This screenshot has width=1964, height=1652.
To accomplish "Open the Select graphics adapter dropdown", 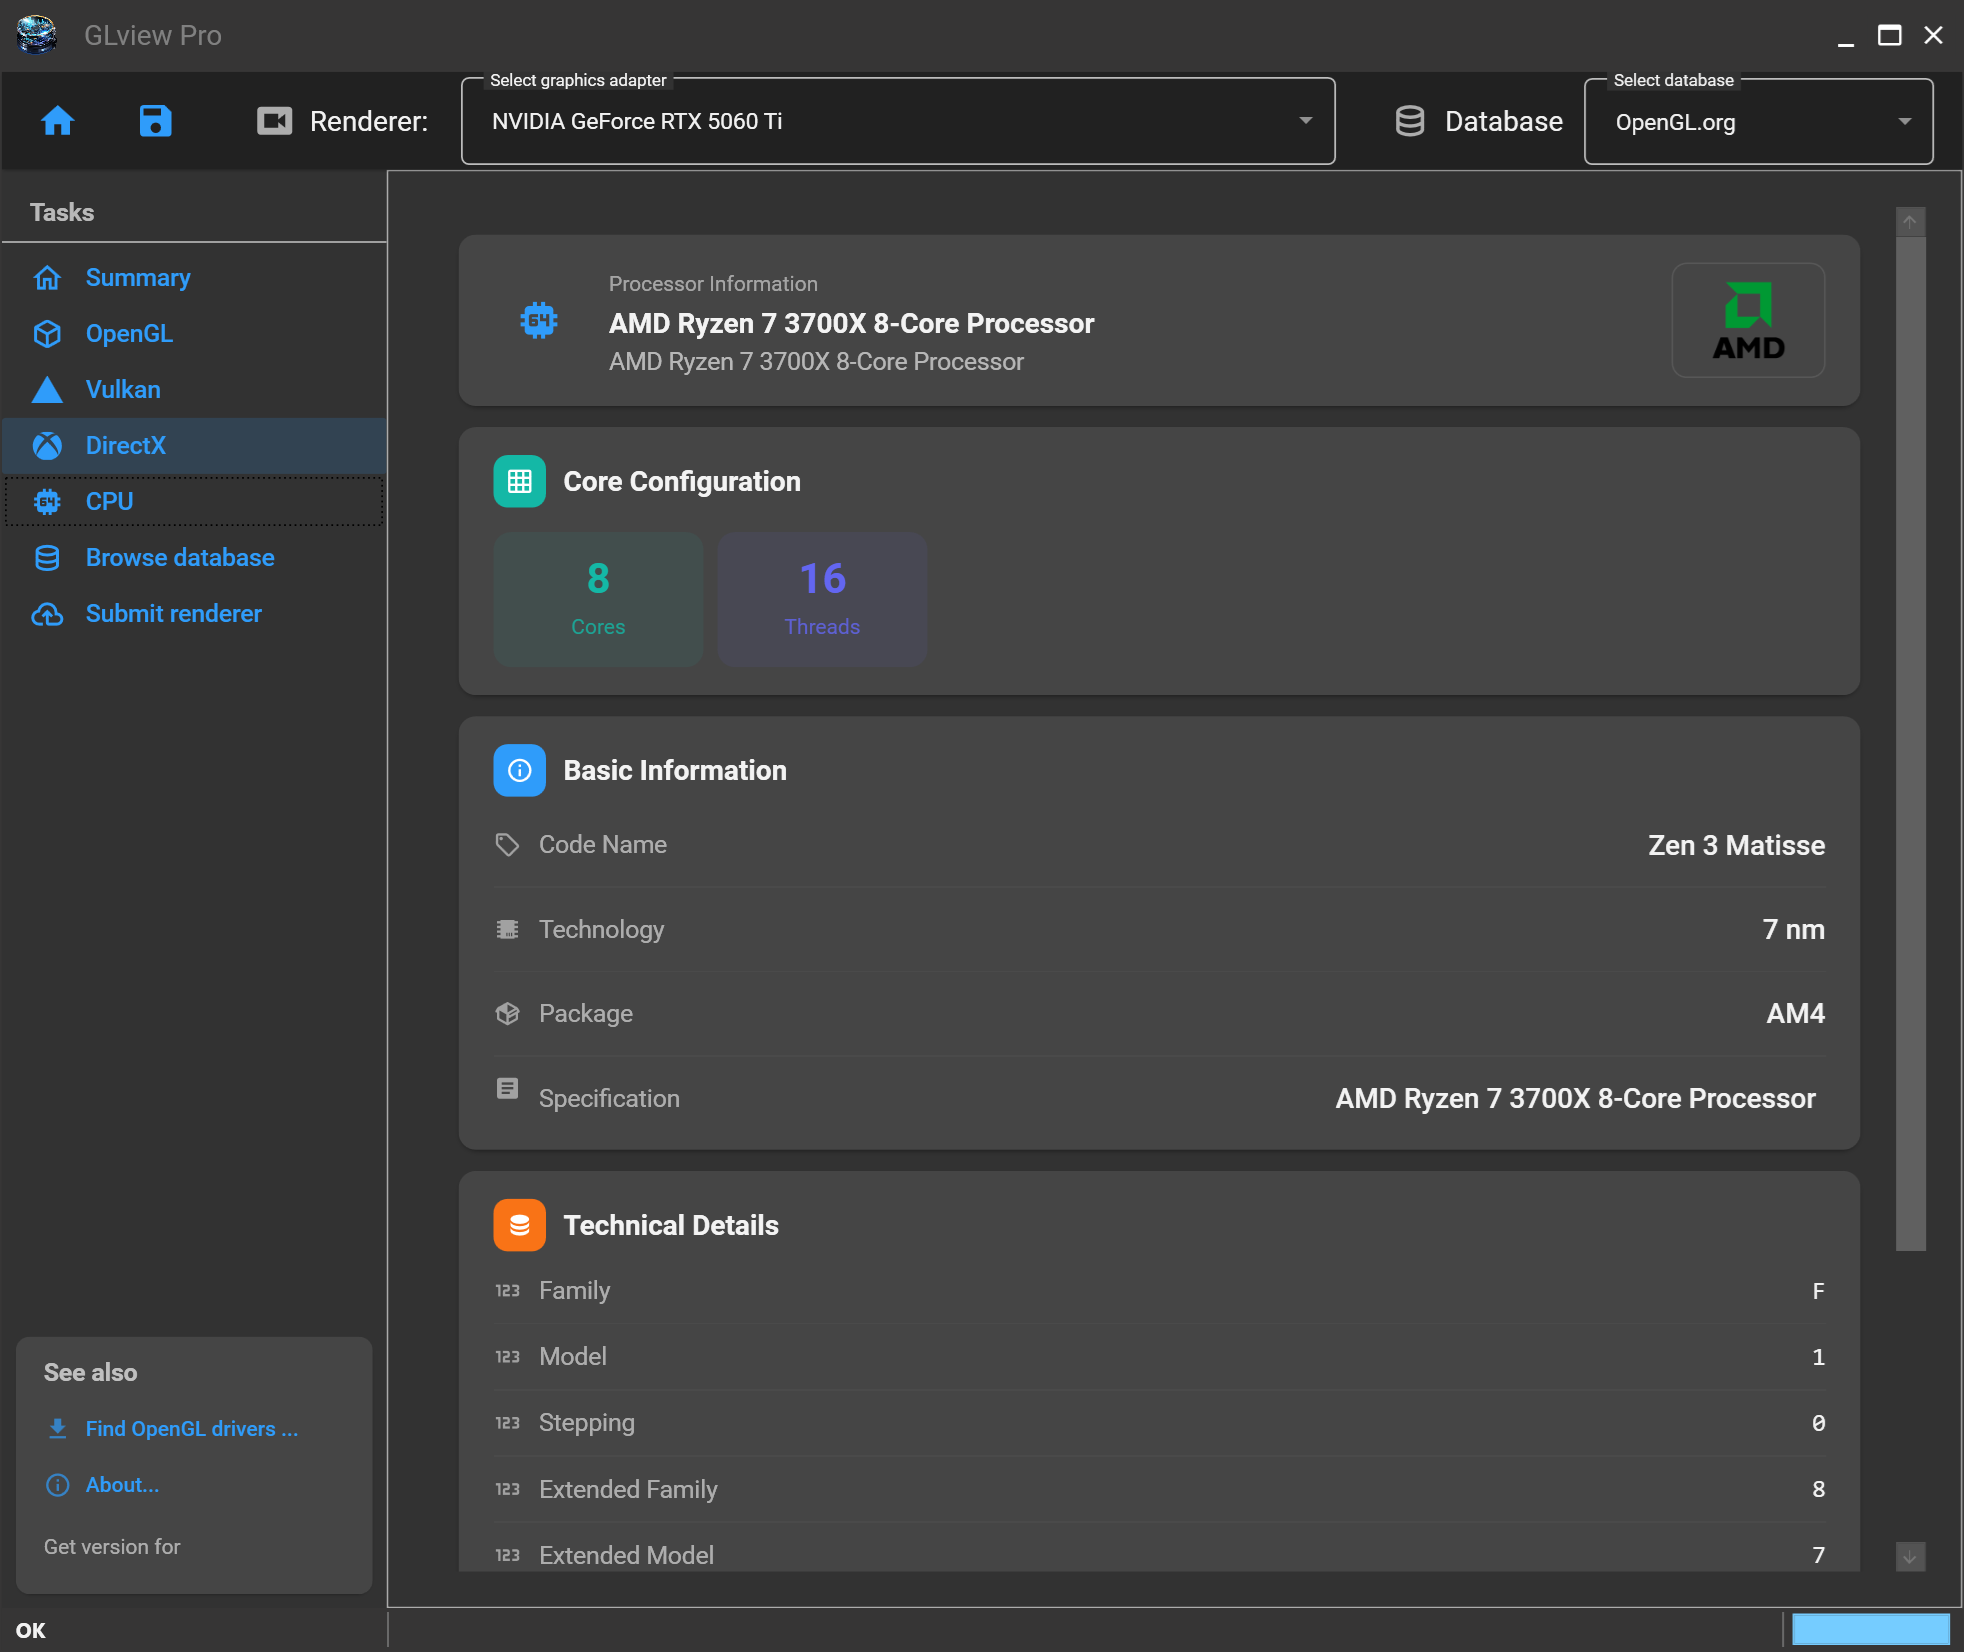I will [898, 121].
